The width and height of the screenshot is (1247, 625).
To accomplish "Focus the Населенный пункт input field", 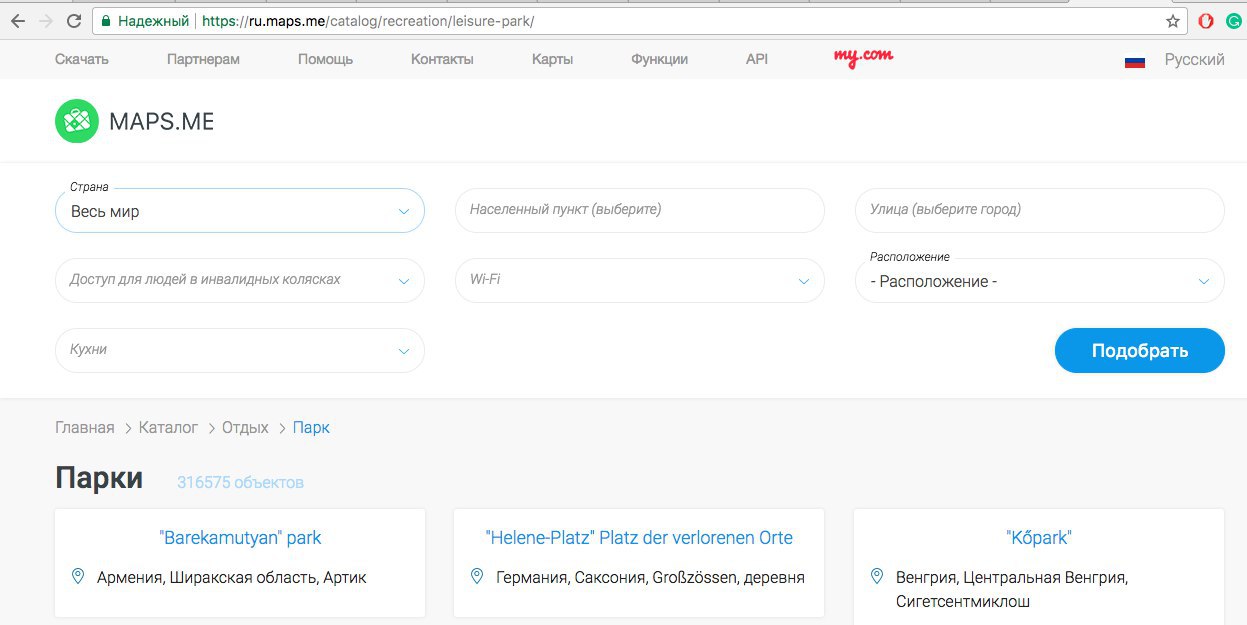I will (x=640, y=210).
